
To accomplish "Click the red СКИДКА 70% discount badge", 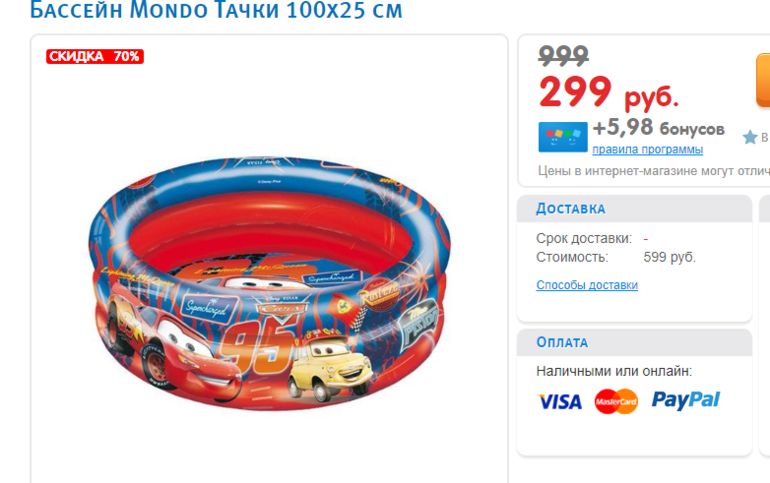I will point(95,56).
